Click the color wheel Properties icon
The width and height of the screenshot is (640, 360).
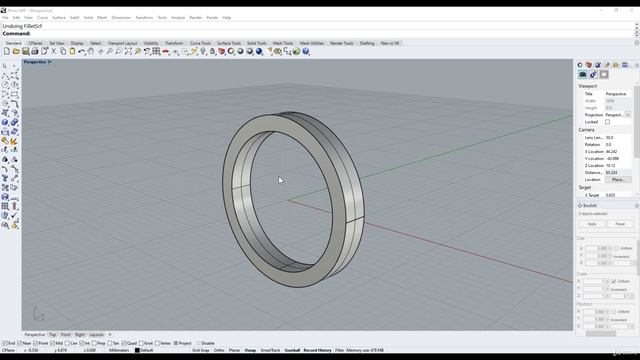tap(231, 51)
